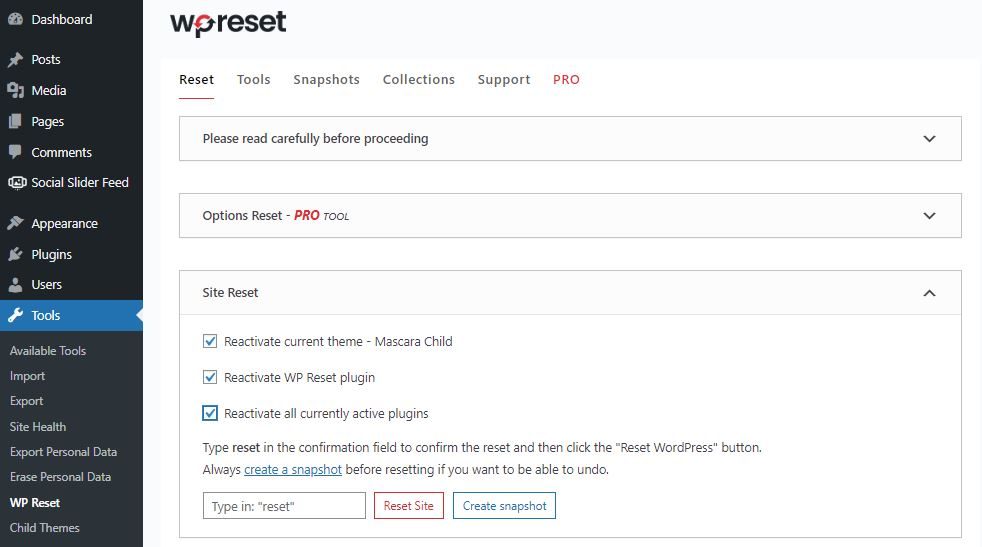The image size is (982, 547).
Task: Click the Users person icon
Action: [15, 285]
